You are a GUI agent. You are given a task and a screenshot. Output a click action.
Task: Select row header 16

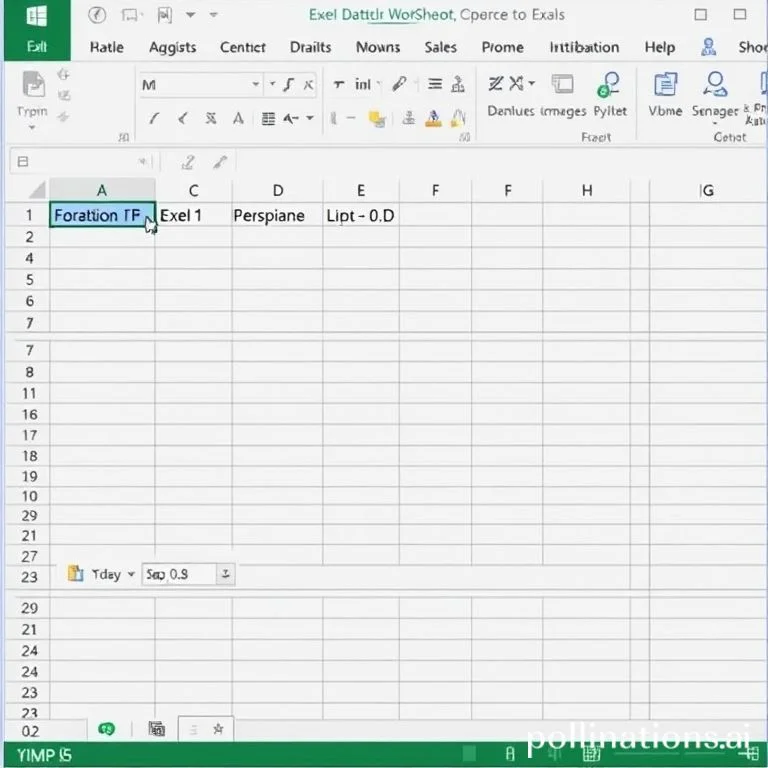click(29, 414)
